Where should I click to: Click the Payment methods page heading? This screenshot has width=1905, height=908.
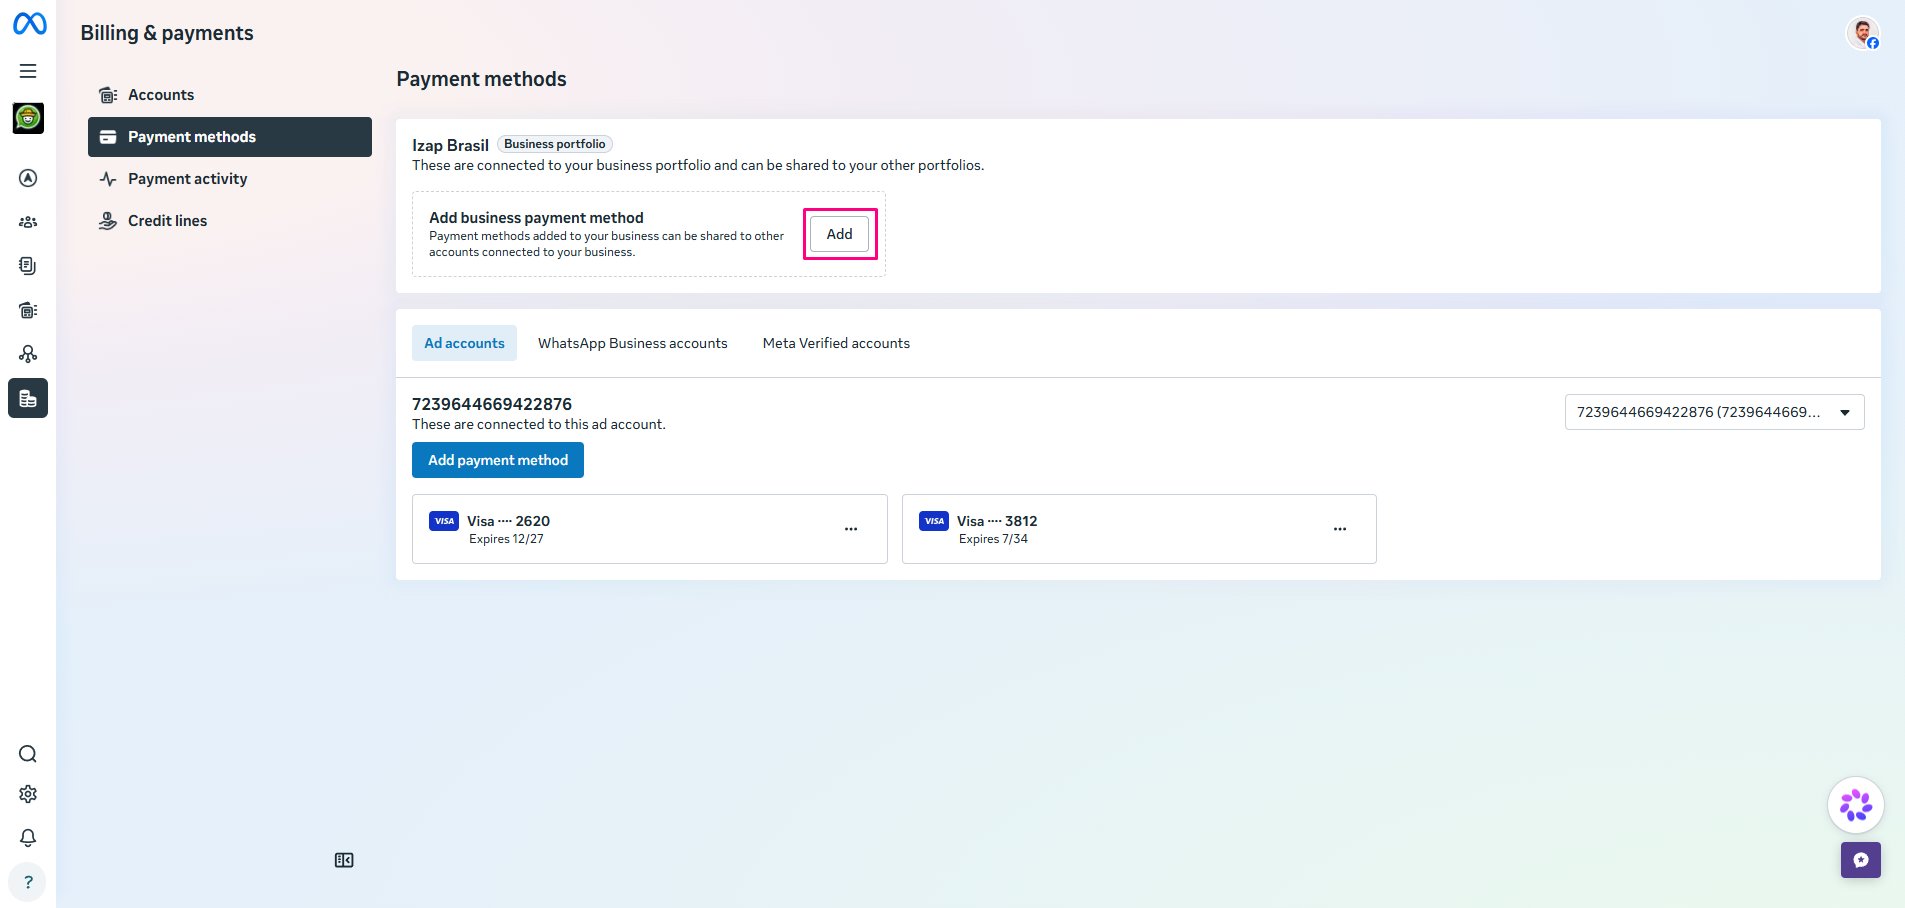click(x=481, y=79)
